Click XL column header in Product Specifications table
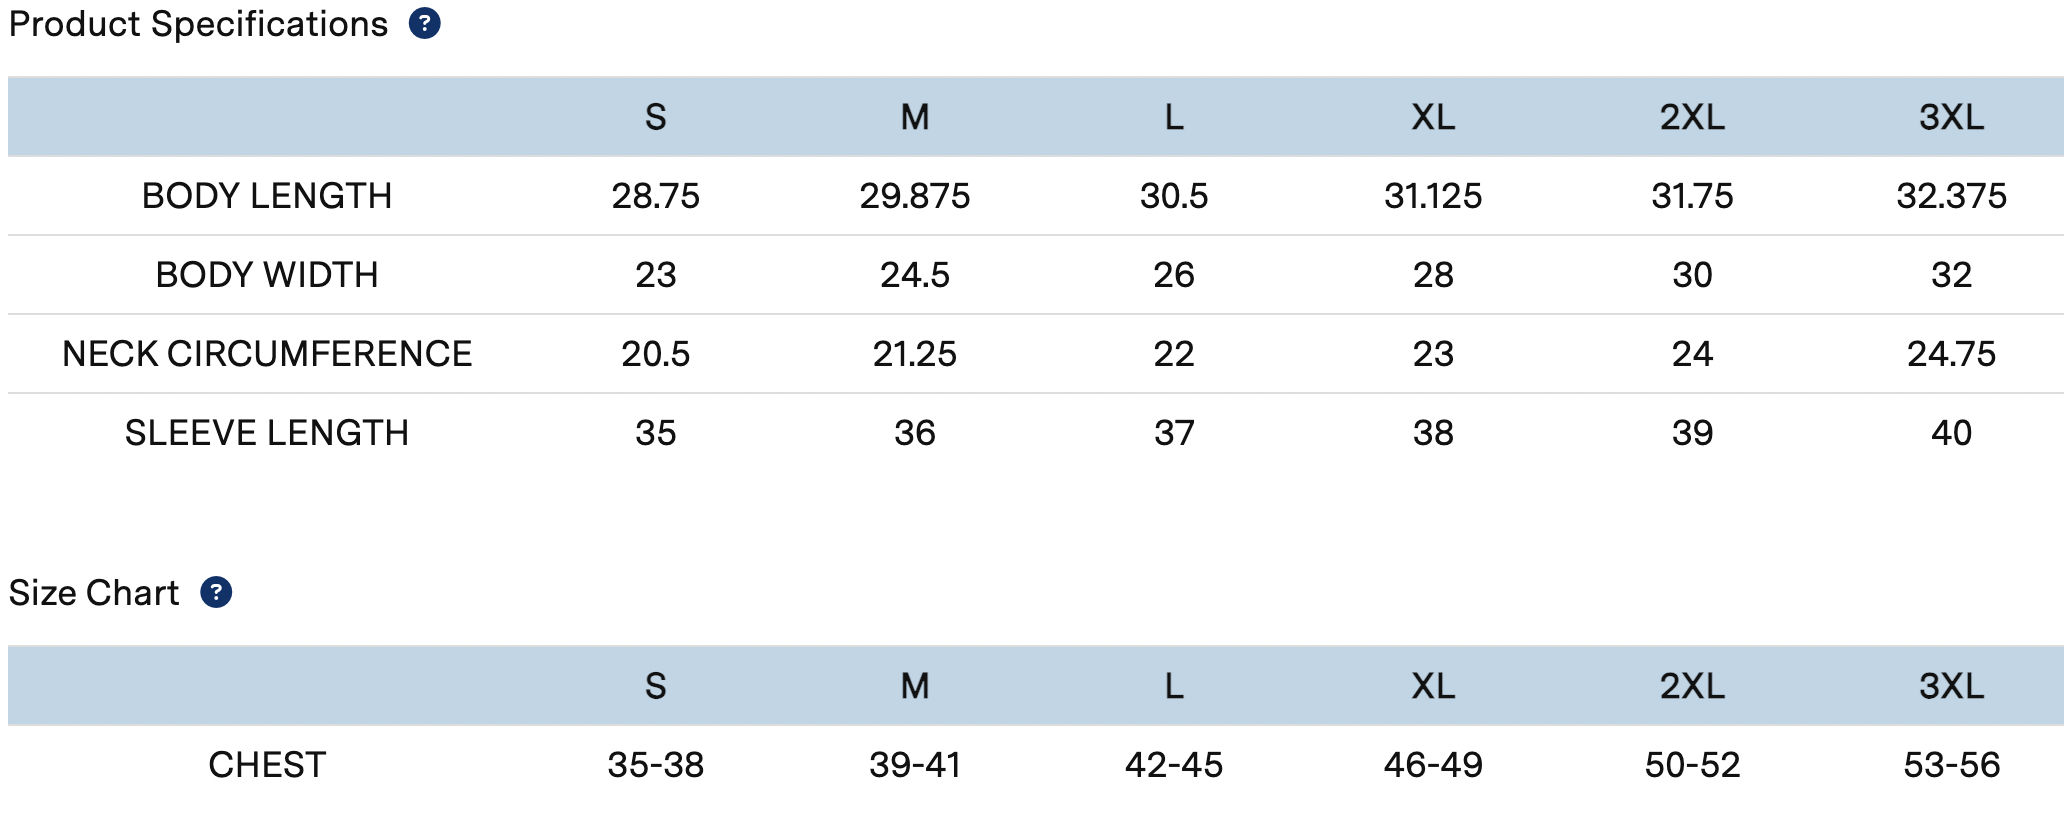The height and width of the screenshot is (822, 2064). 1433,118
